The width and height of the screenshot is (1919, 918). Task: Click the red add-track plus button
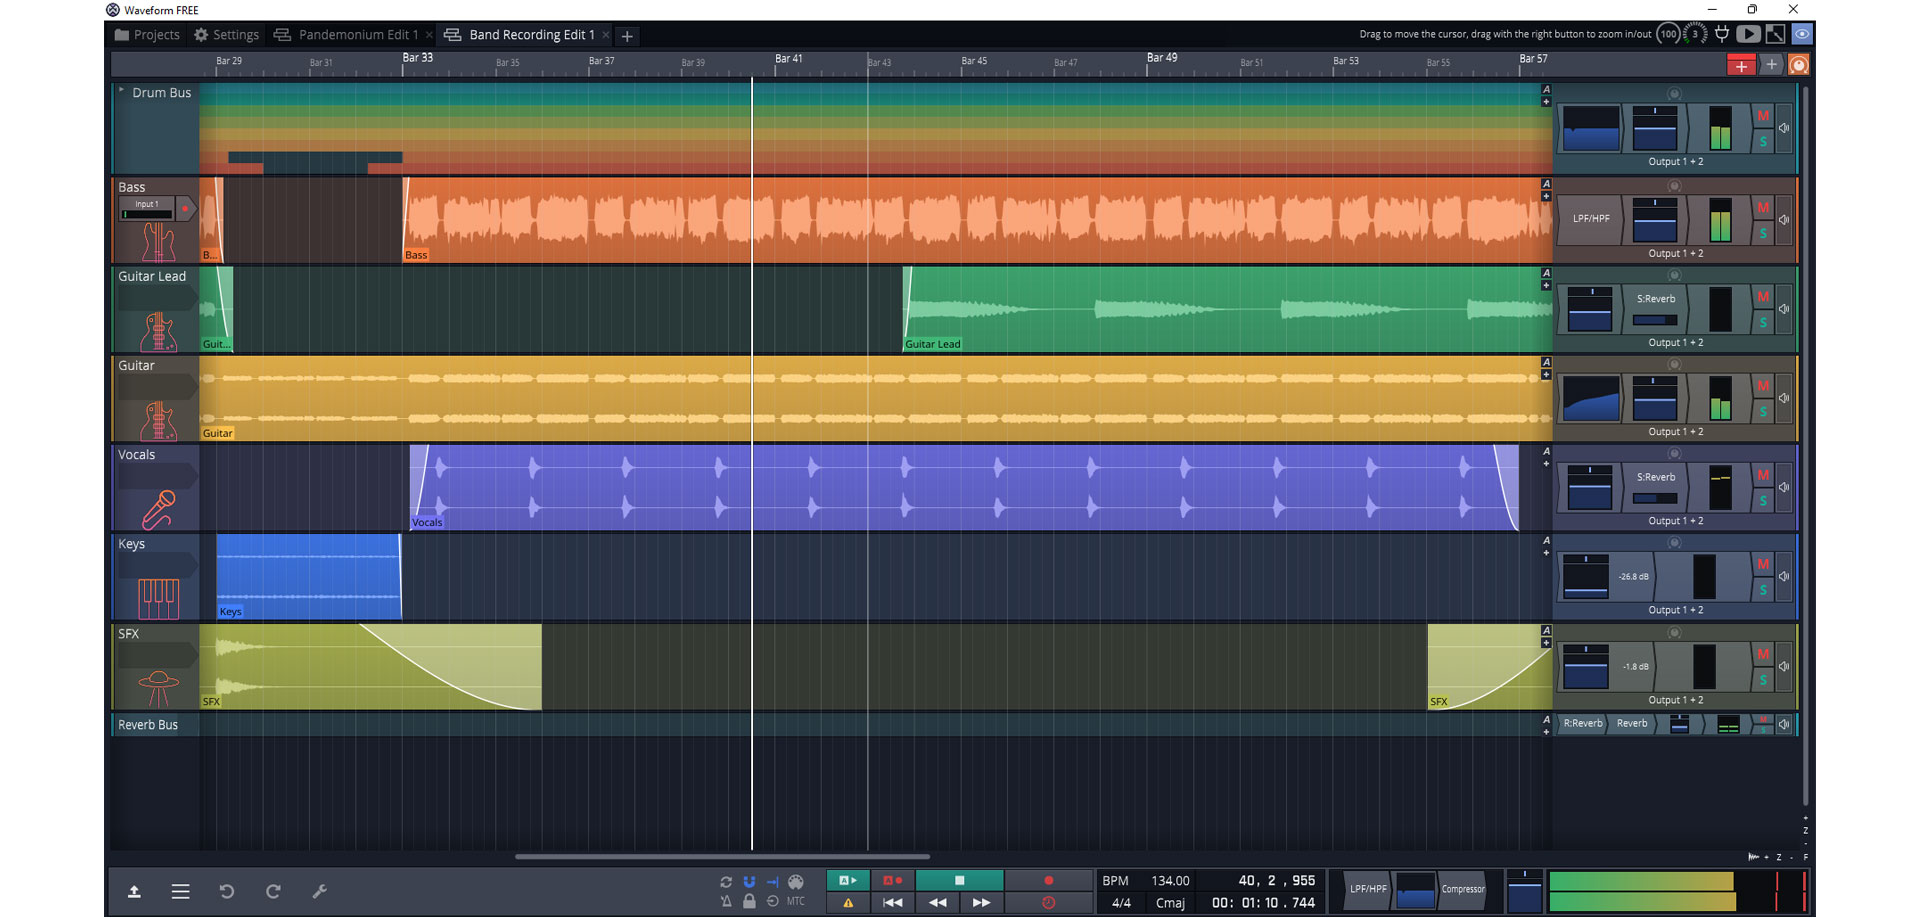coord(1741,66)
